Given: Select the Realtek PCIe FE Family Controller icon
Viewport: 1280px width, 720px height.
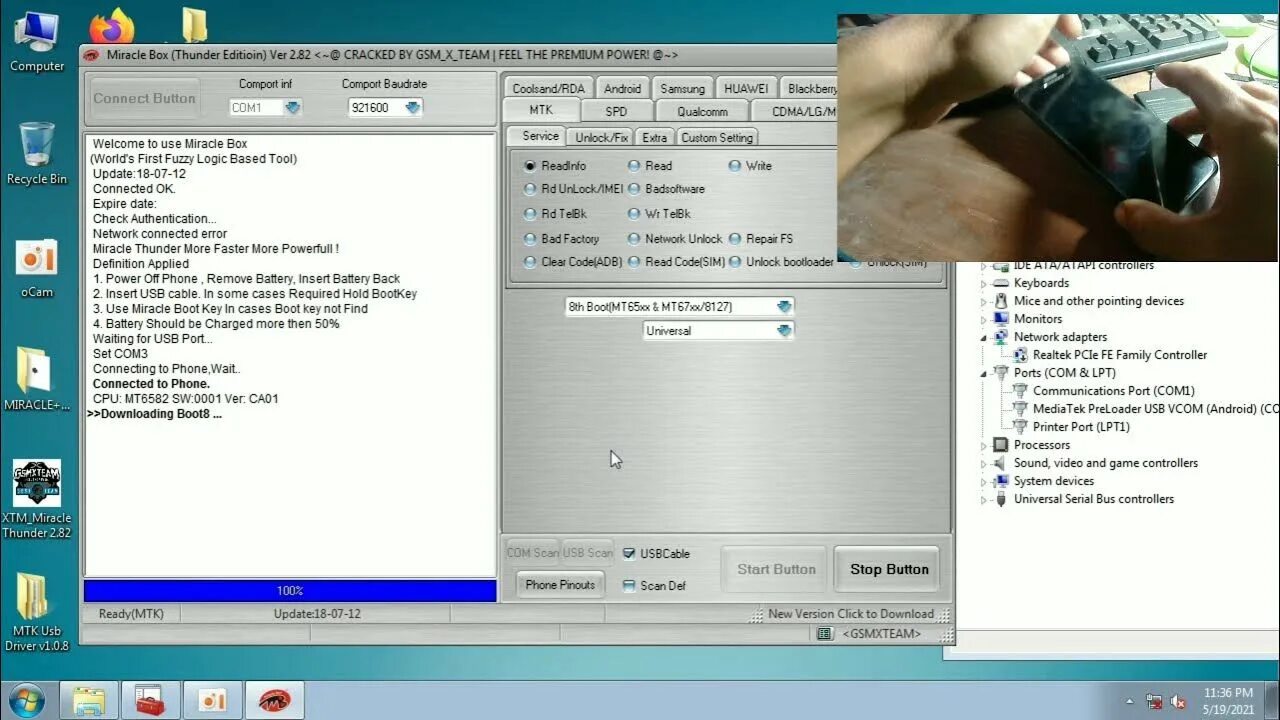Looking at the screenshot, I should 1020,355.
